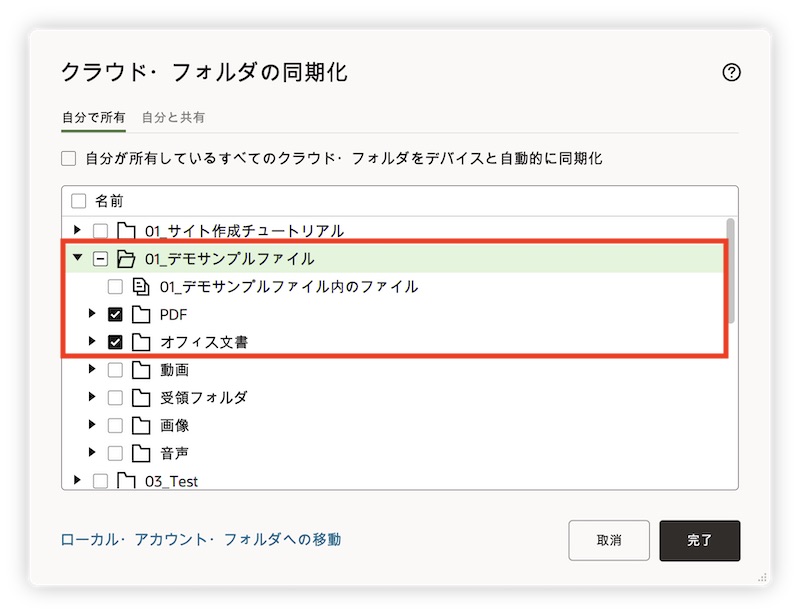Expand the 01_サイト作成チュートリアル folder
Screen dimensions: 800x615
78,231
